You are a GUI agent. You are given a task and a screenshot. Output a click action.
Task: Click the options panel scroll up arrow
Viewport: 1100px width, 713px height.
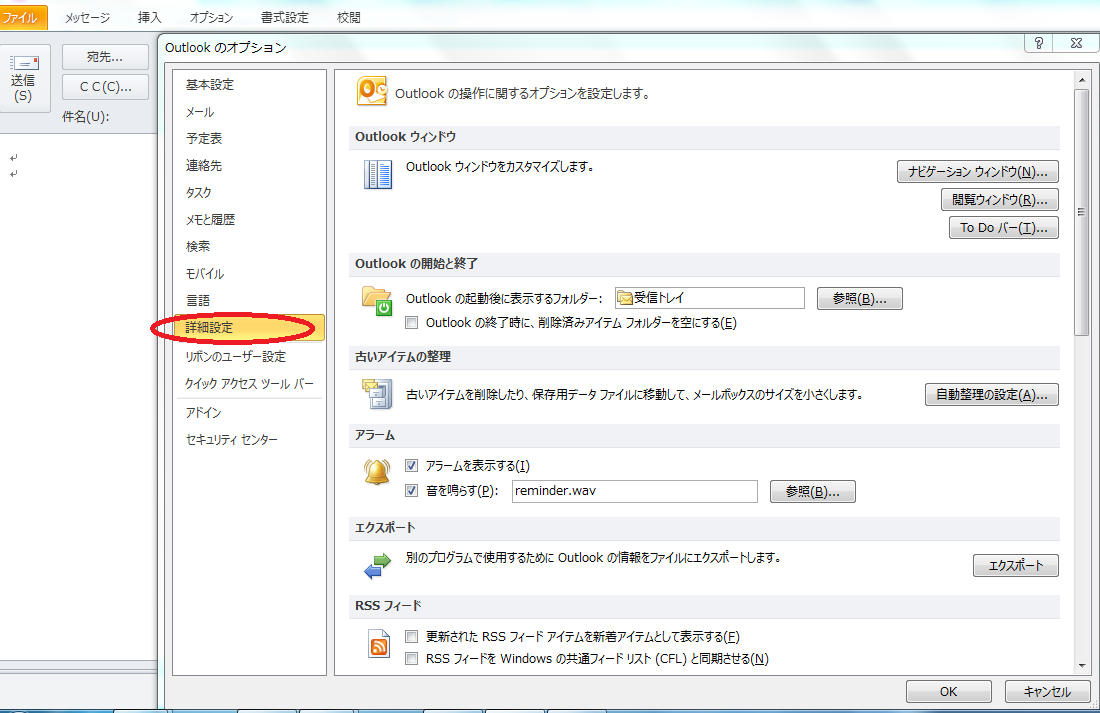1082,80
